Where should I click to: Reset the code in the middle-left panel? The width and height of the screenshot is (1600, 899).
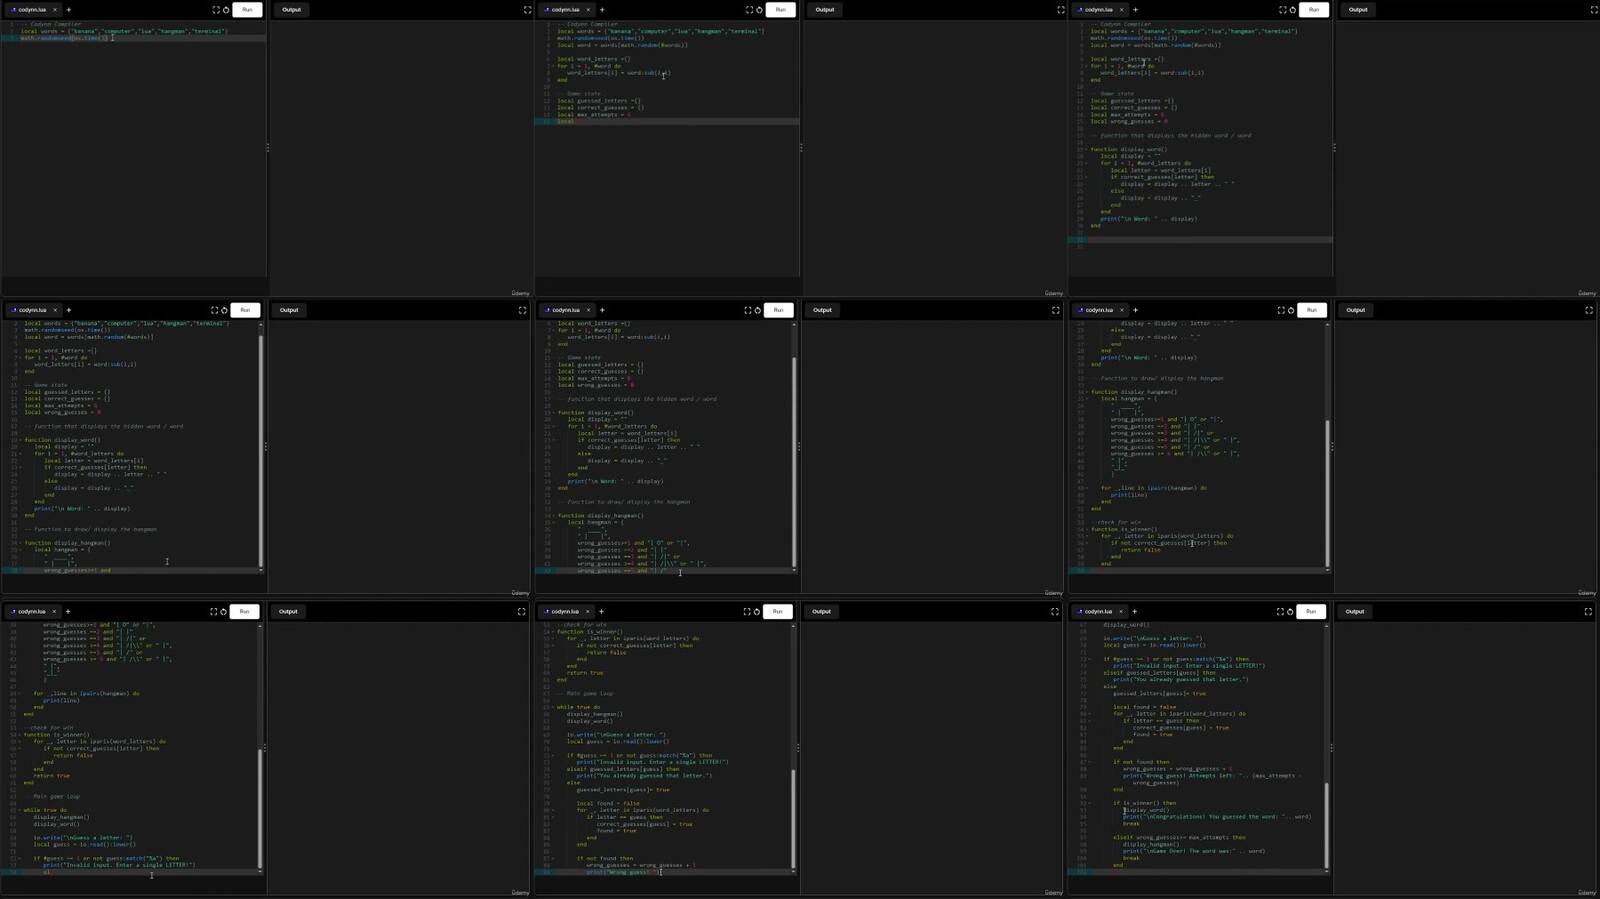[224, 310]
